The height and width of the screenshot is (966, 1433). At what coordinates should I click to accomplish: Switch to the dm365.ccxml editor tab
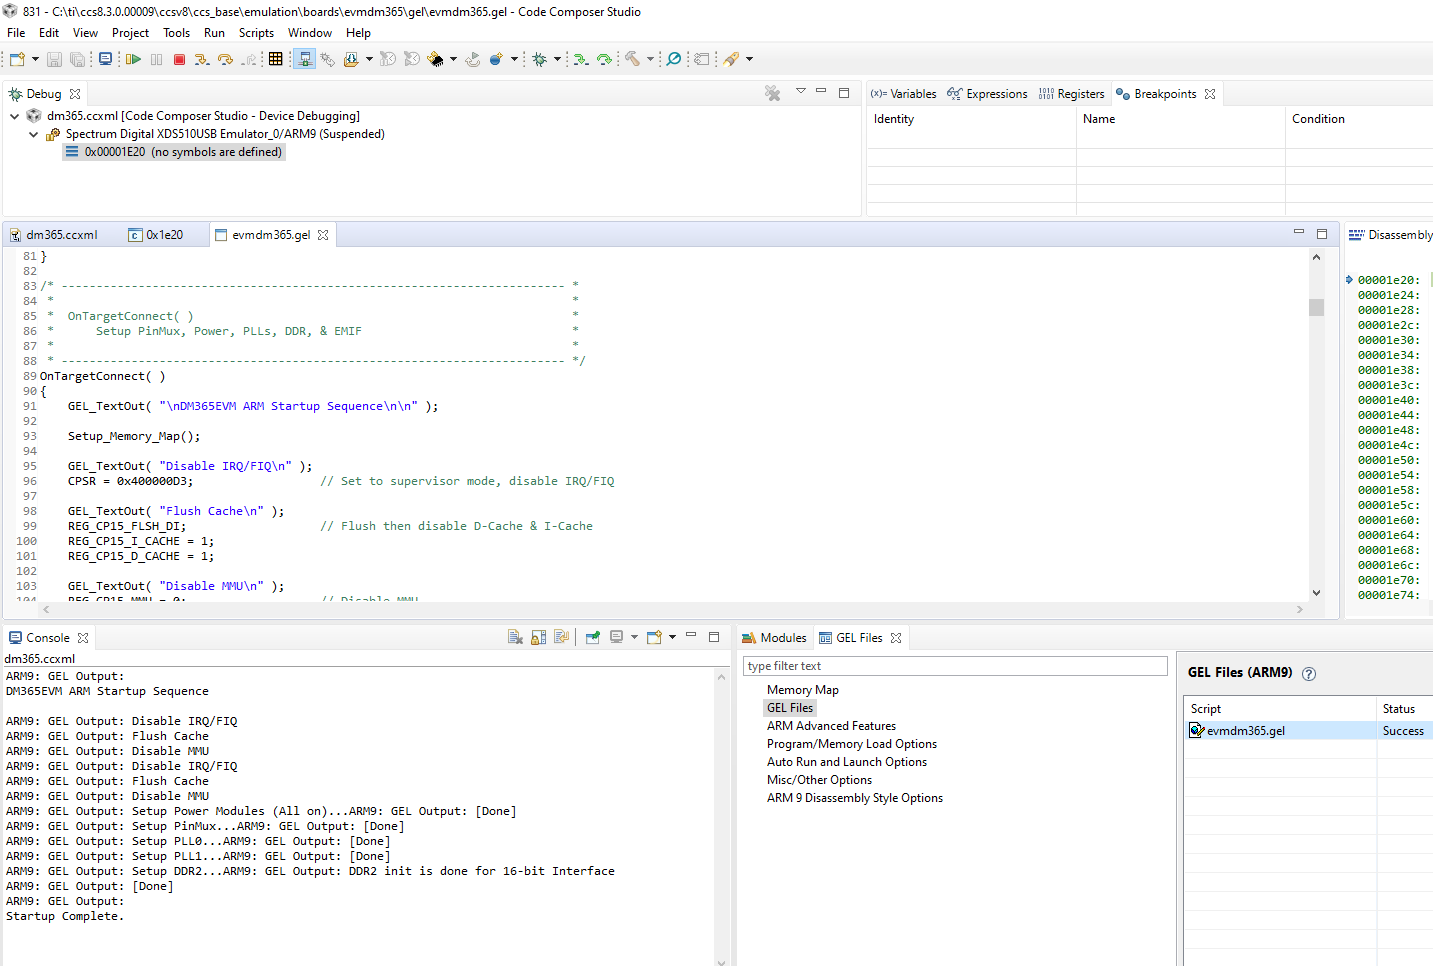[54, 235]
